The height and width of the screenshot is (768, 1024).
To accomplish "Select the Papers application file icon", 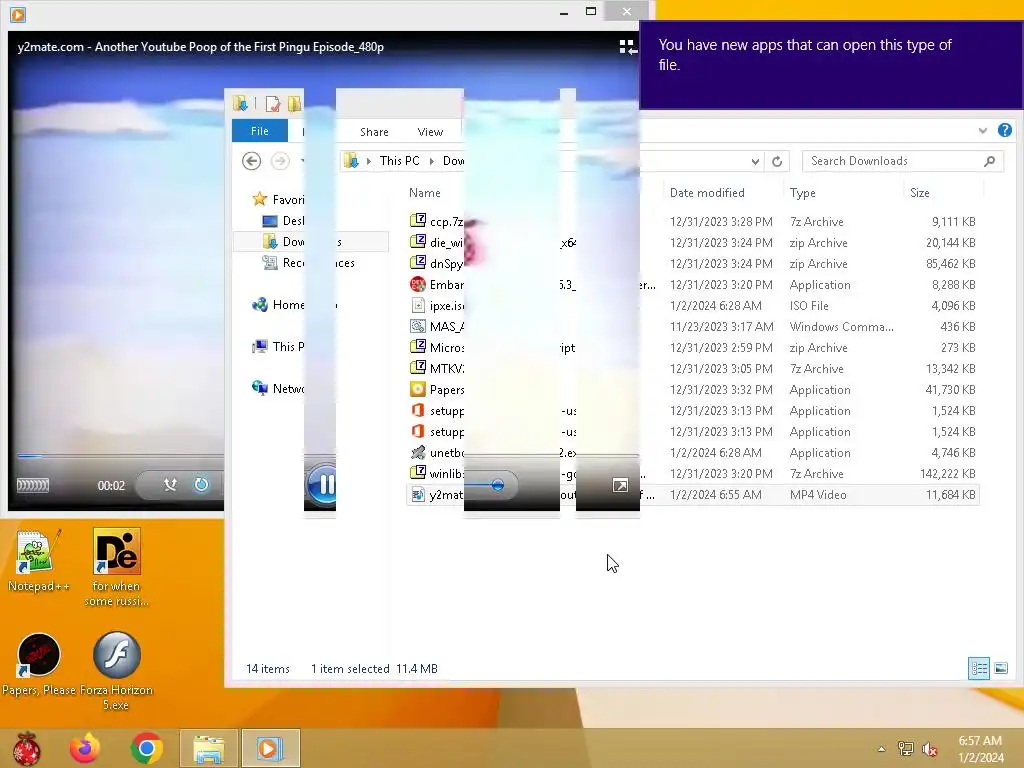I will click(418, 389).
